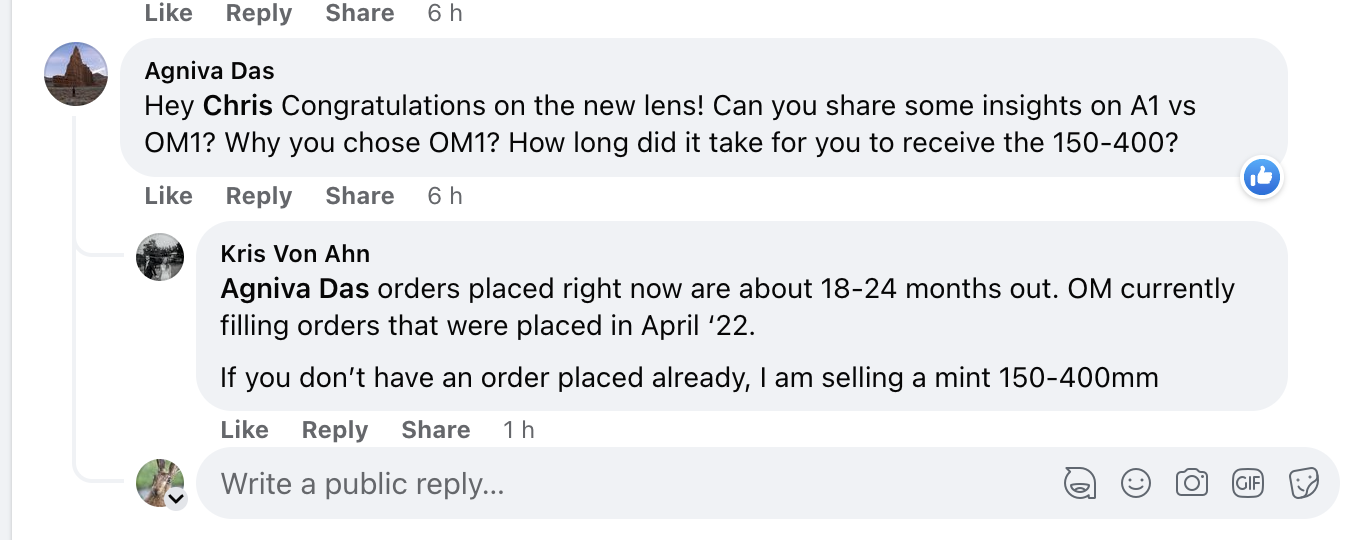1364x540 pixels.
Task: Open the Agniva Das author name link
Action: (209, 71)
